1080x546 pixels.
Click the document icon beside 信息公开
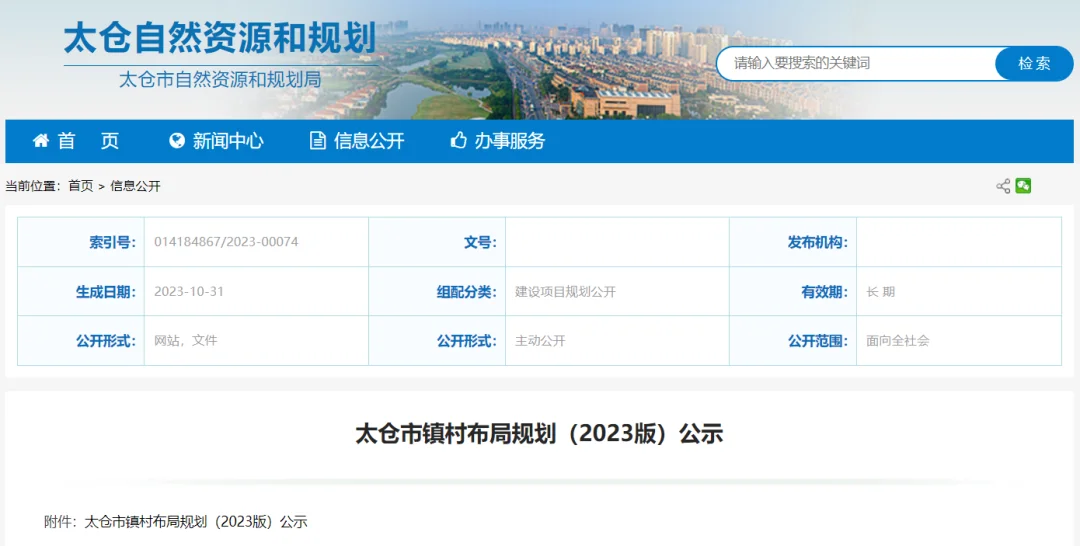tap(318, 140)
